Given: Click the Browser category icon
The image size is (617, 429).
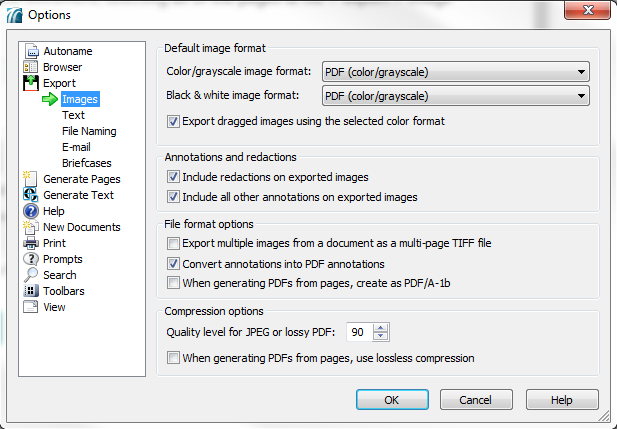Looking at the screenshot, I should click(x=31, y=67).
